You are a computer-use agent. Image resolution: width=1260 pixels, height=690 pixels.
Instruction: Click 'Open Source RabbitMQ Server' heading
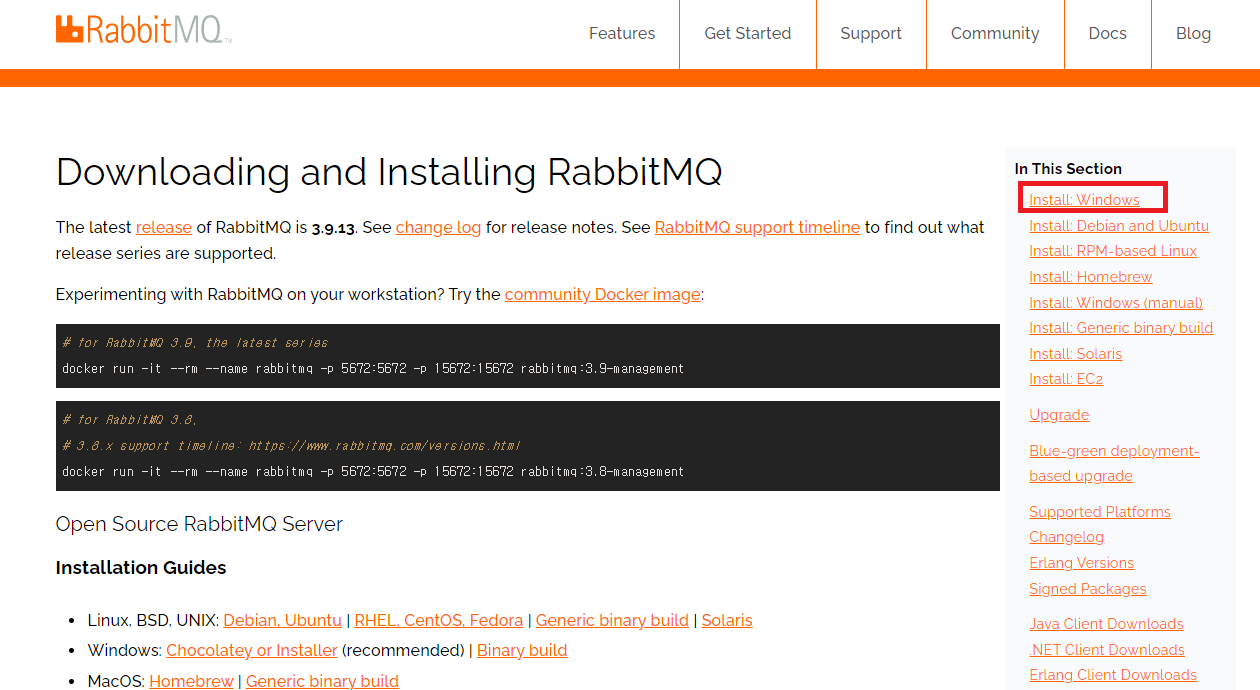click(199, 524)
